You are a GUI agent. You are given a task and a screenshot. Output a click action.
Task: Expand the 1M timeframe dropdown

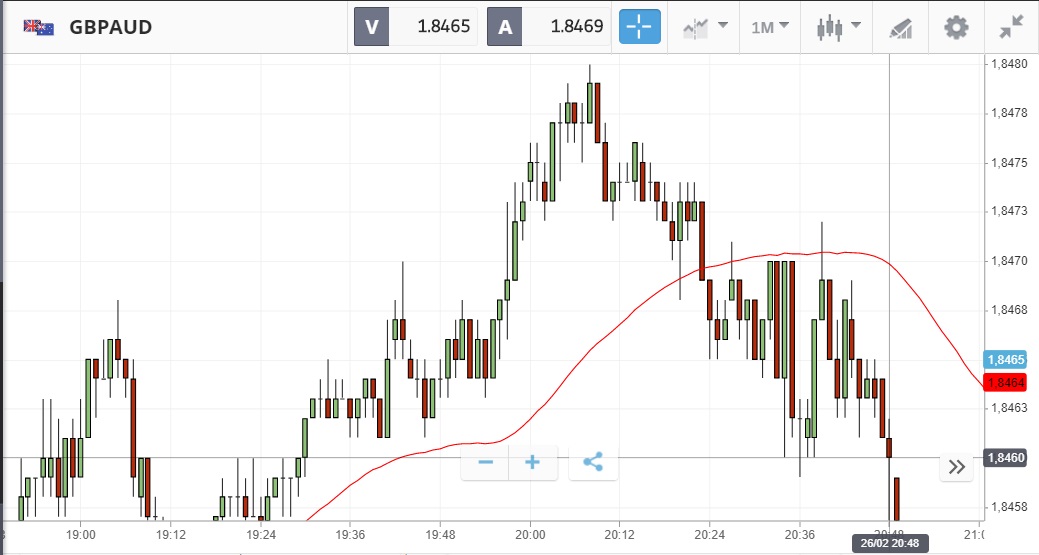click(x=770, y=27)
